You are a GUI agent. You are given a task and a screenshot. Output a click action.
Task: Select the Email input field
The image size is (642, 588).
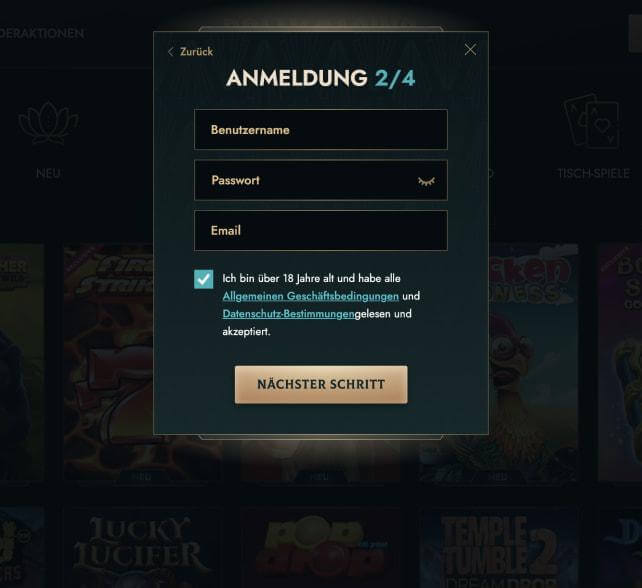pos(321,231)
